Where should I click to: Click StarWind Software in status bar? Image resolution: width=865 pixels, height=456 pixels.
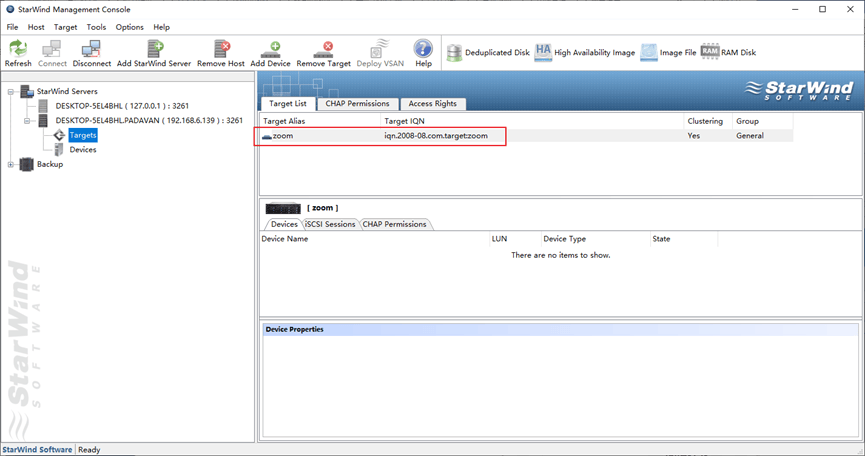[37, 450]
